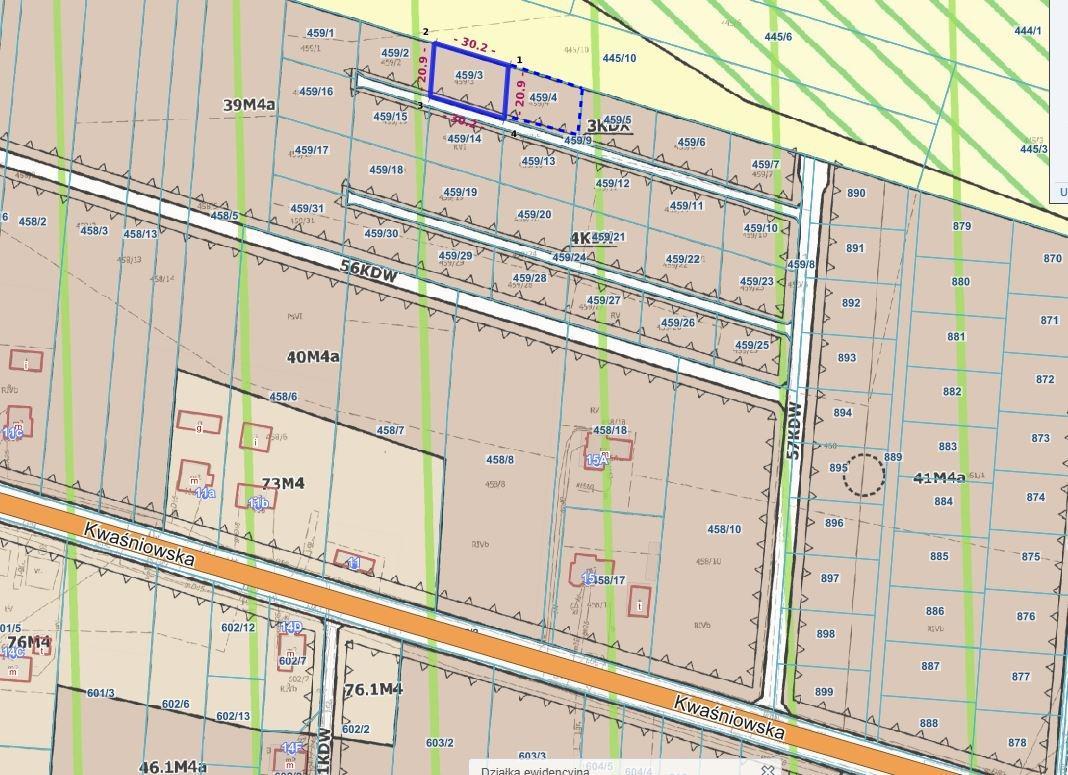Image resolution: width=1068 pixels, height=775 pixels.
Task: Click parcel number 445/10
Action: pos(619,58)
